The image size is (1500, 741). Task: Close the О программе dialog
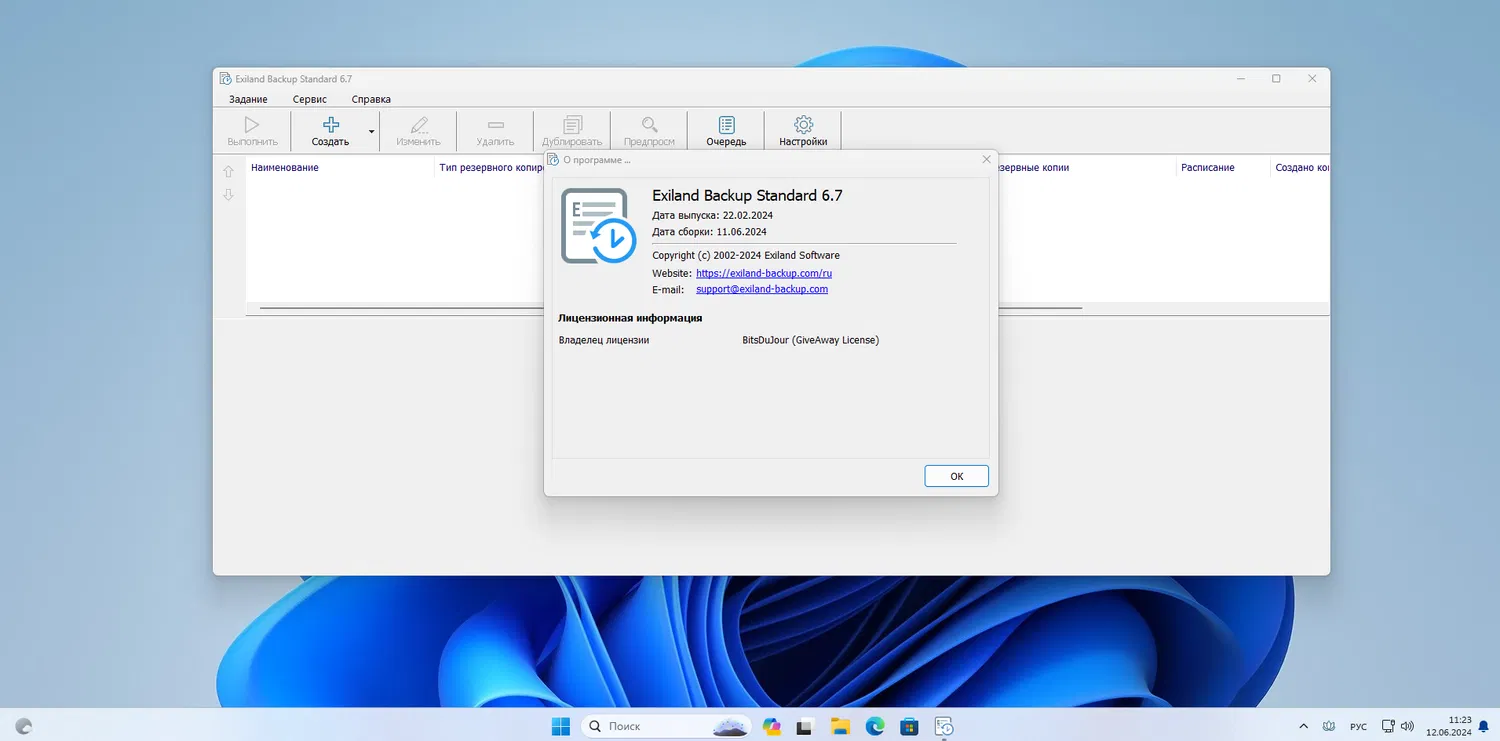[x=986, y=159]
